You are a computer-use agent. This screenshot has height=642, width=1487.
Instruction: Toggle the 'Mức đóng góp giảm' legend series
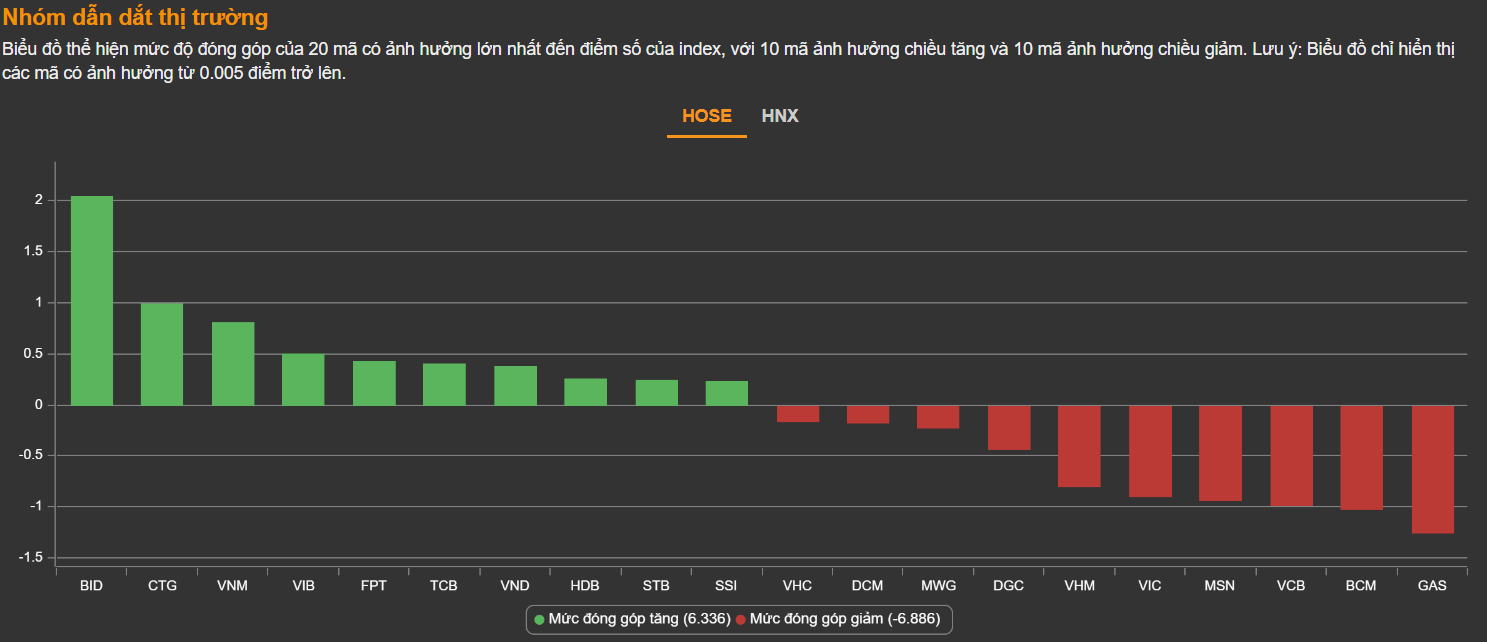[844, 619]
